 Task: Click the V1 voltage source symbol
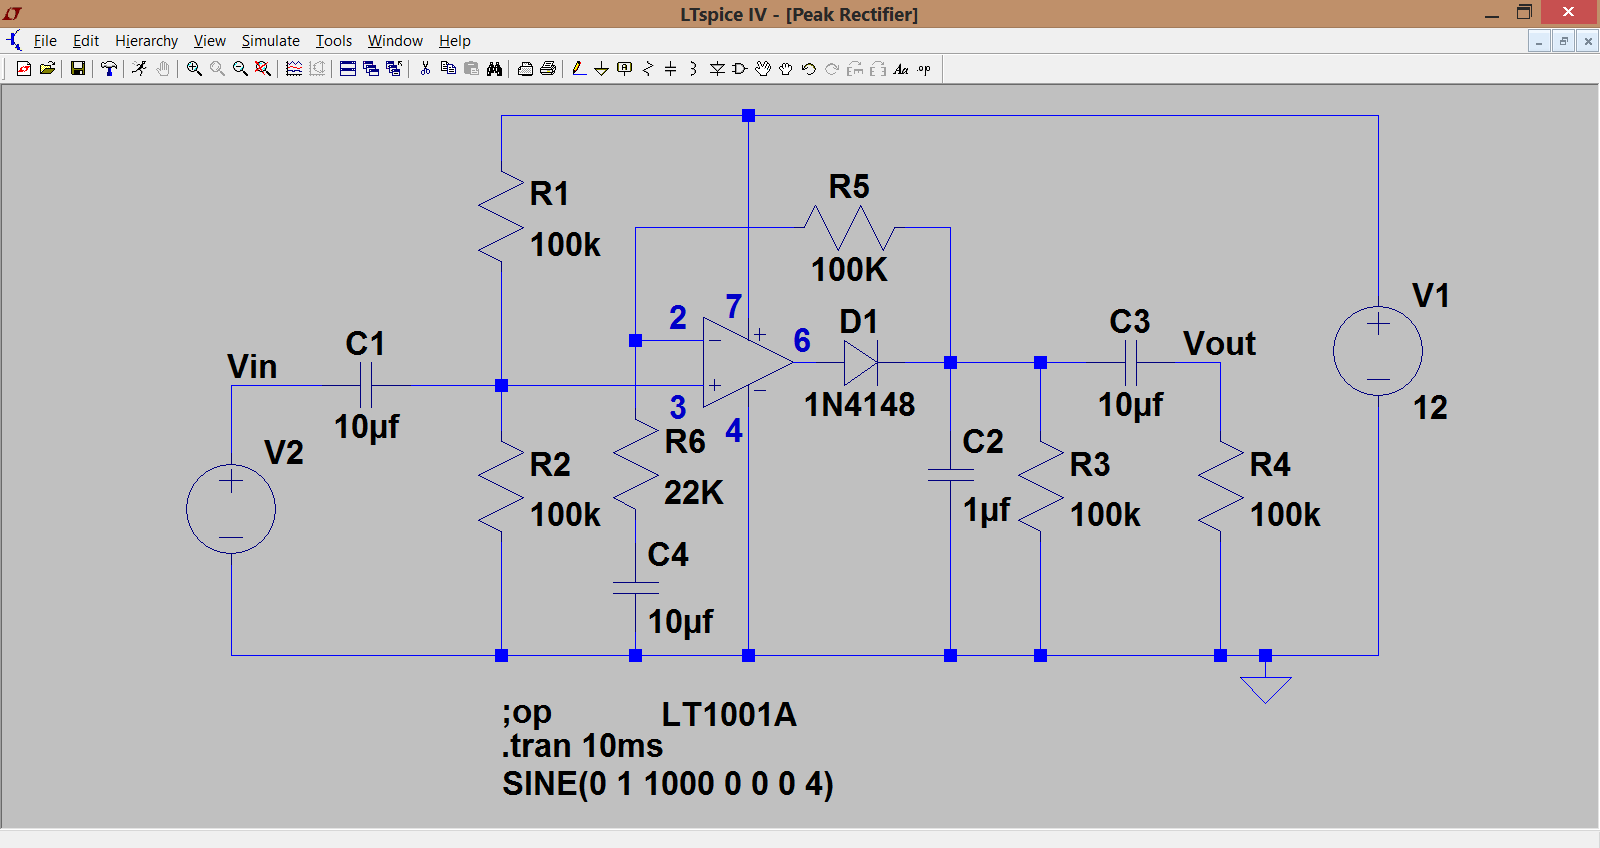point(1378,351)
